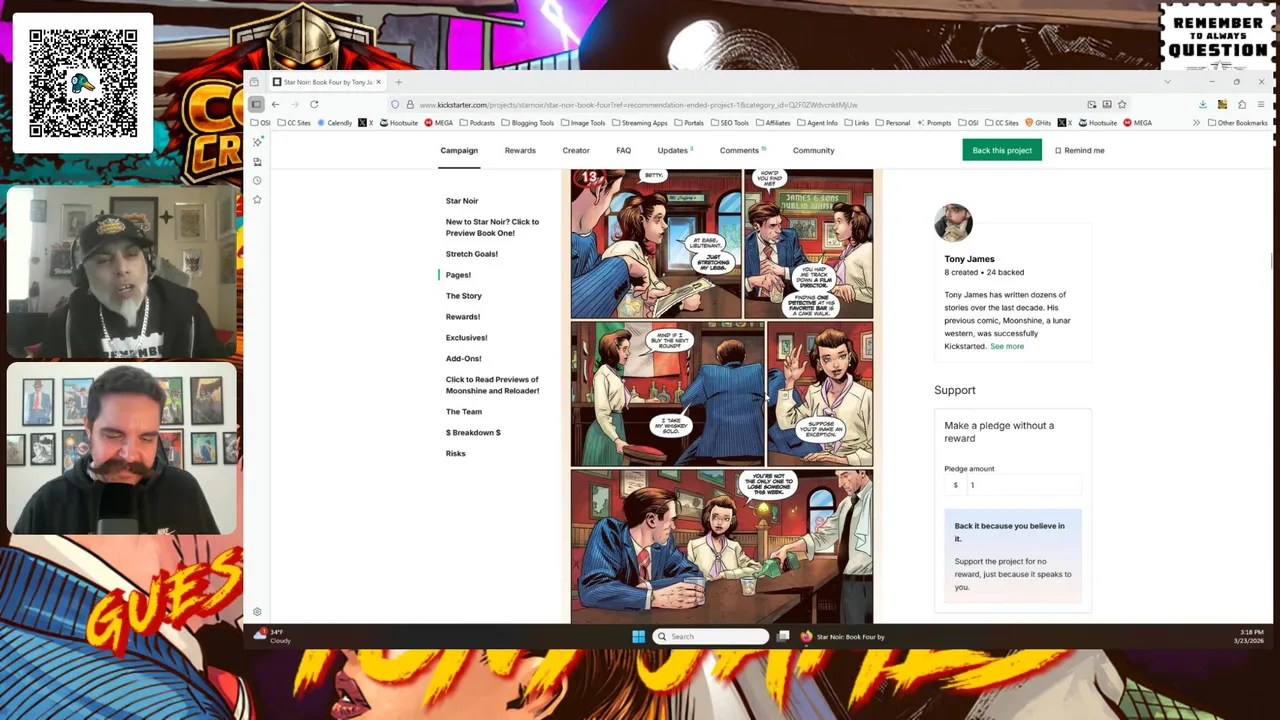Viewport: 1280px width, 720px height.
Task: Expand the Image Tools bookmarks folder
Action: click(583, 123)
